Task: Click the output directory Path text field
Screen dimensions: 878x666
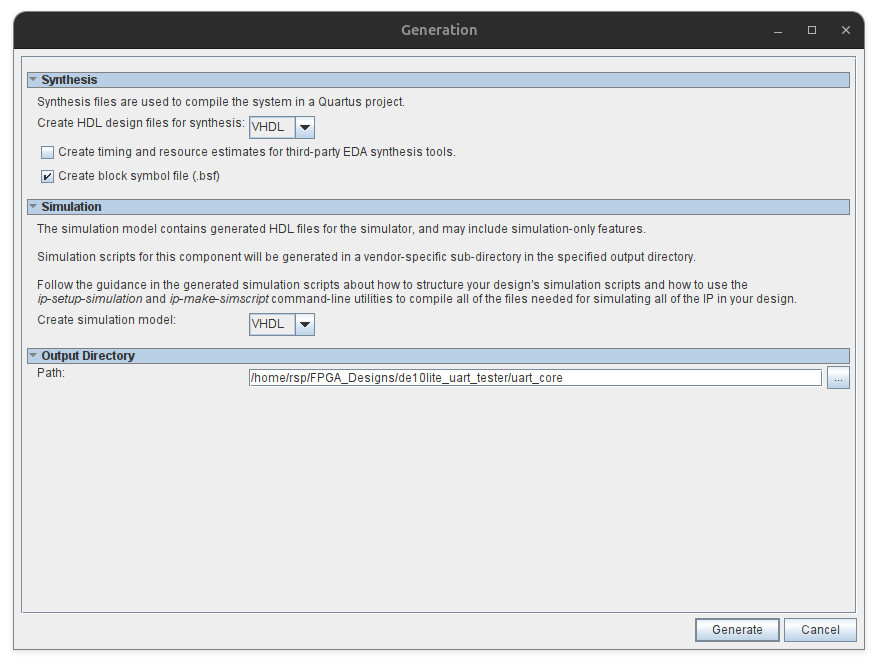Action: [x=534, y=378]
